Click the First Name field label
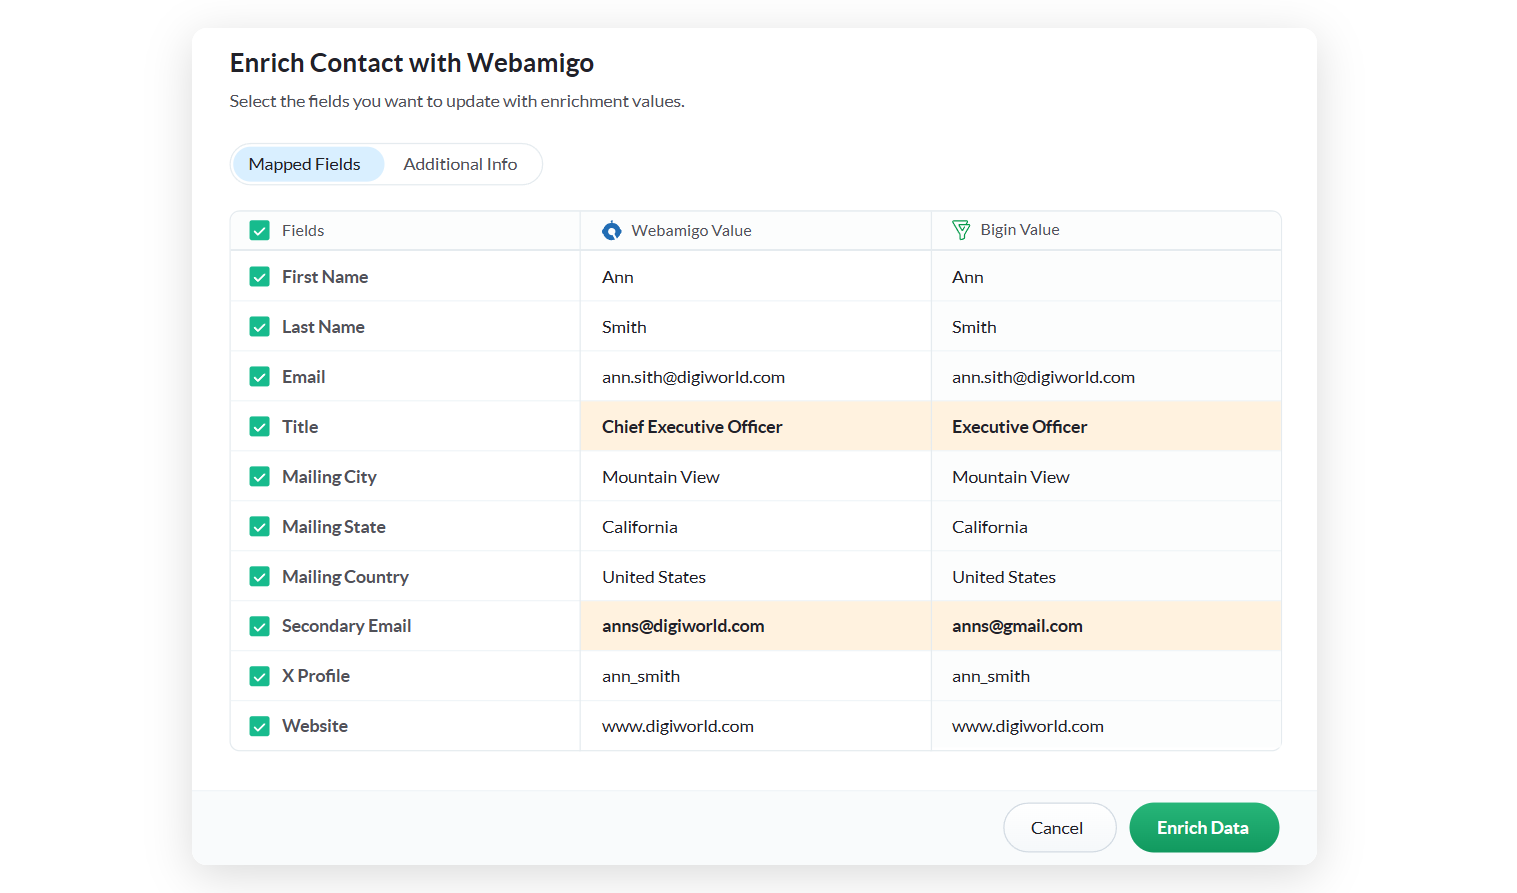This screenshot has height=893, width=1517. [x=325, y=277]
